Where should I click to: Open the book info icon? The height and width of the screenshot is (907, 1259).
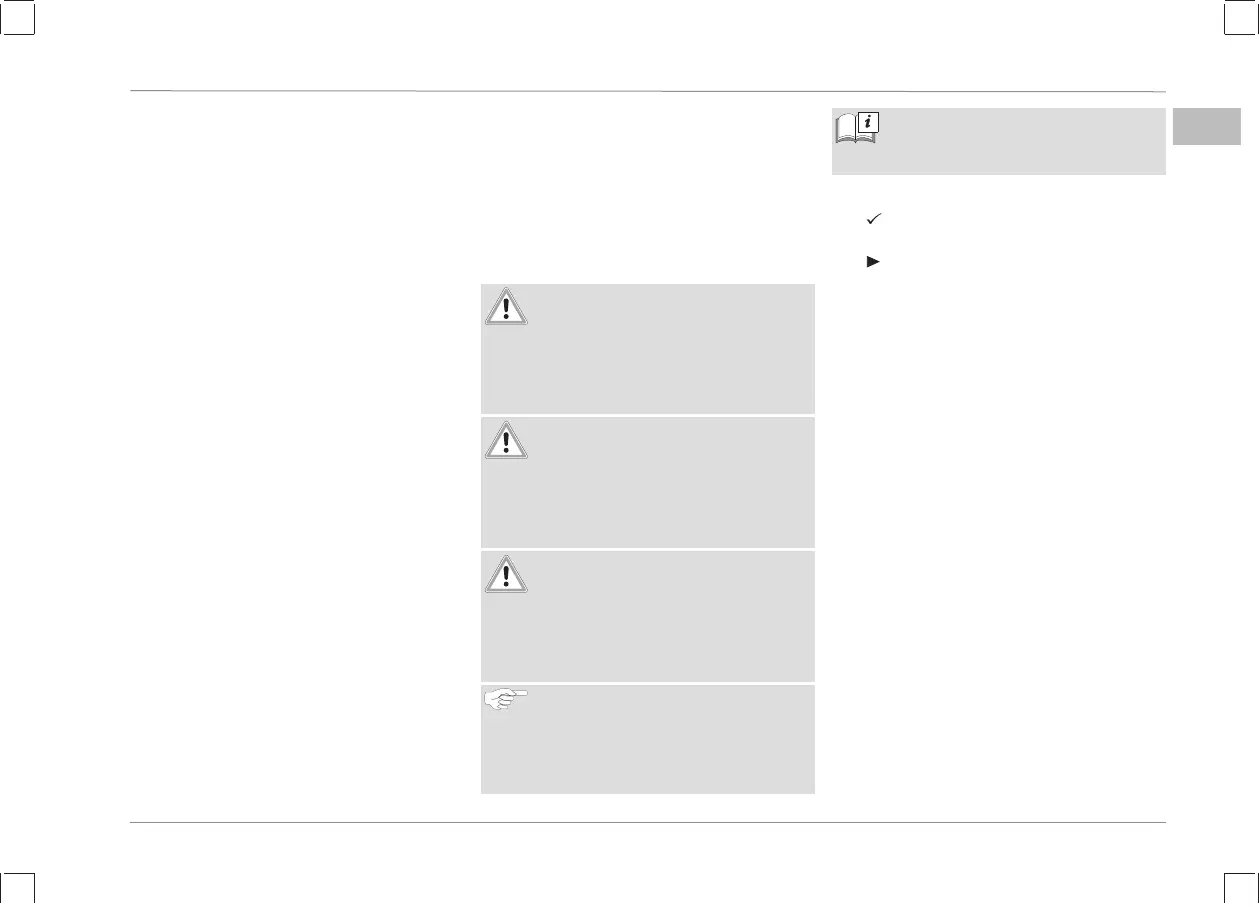coord(857,129)
